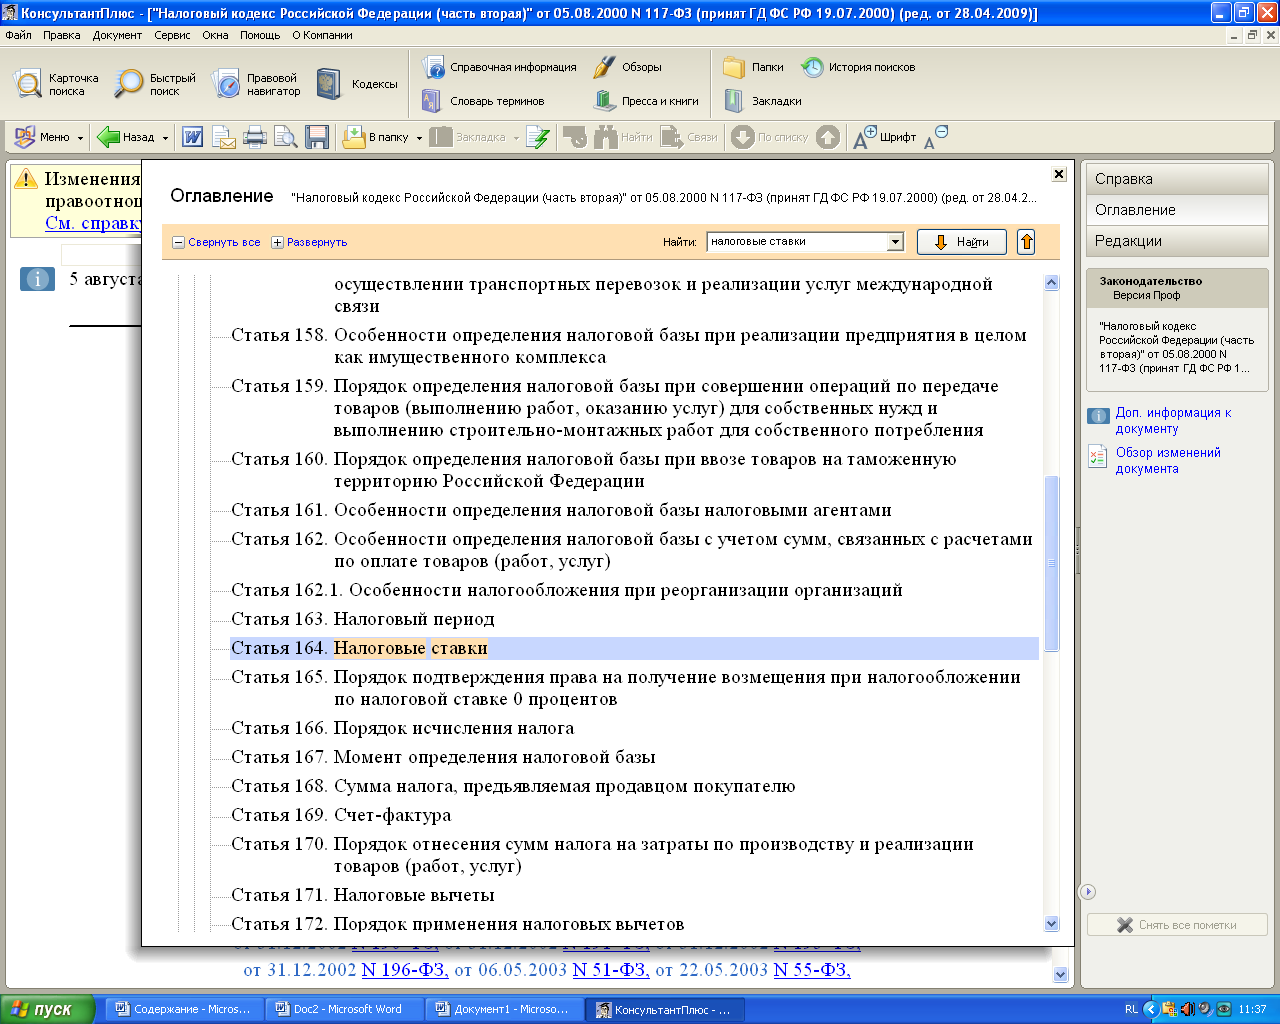Open Закладка dropdown arrow

coord(516,138)
